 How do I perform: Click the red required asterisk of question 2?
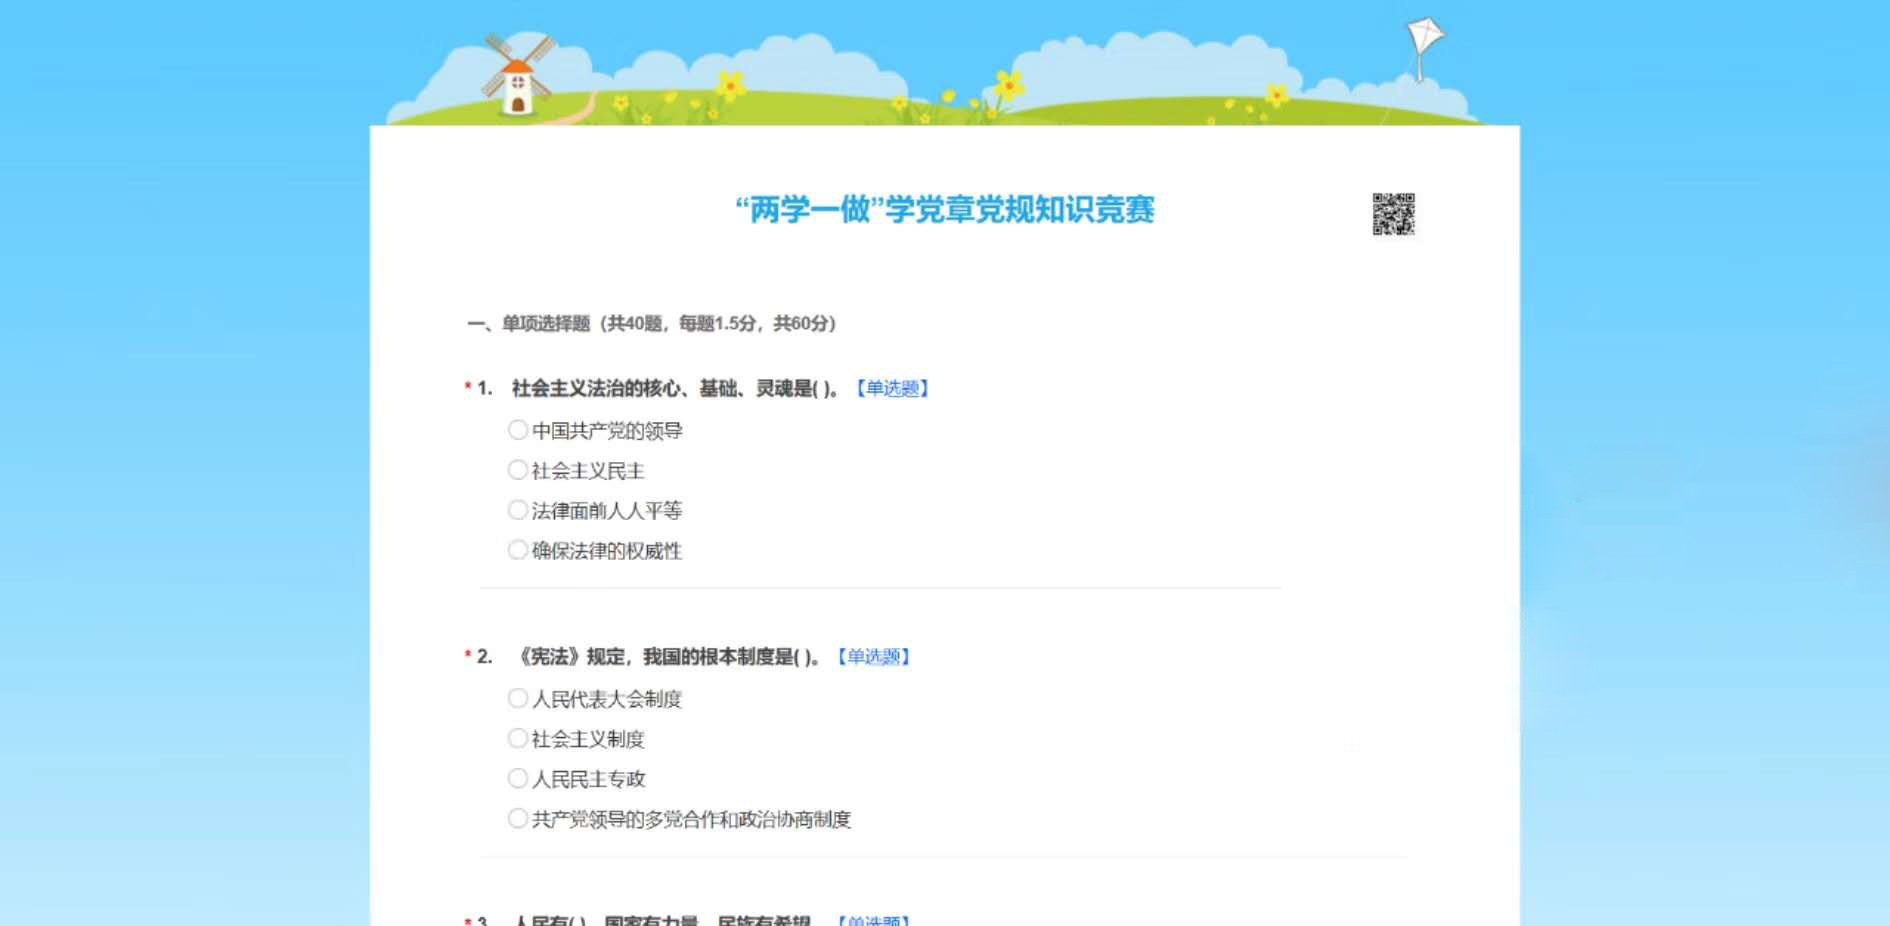(467, 656)
